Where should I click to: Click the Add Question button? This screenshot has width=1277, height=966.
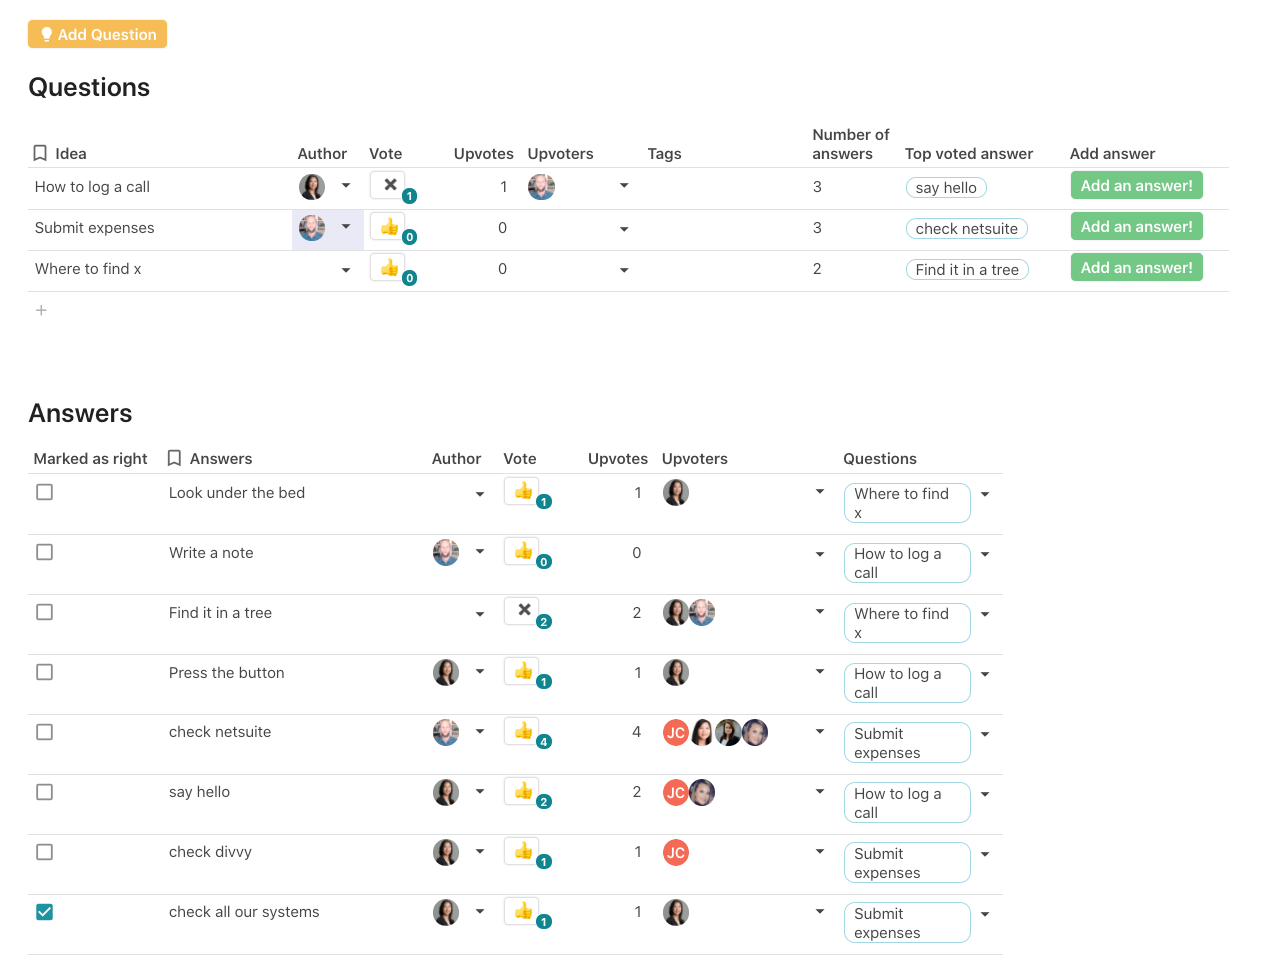point(97,34)
